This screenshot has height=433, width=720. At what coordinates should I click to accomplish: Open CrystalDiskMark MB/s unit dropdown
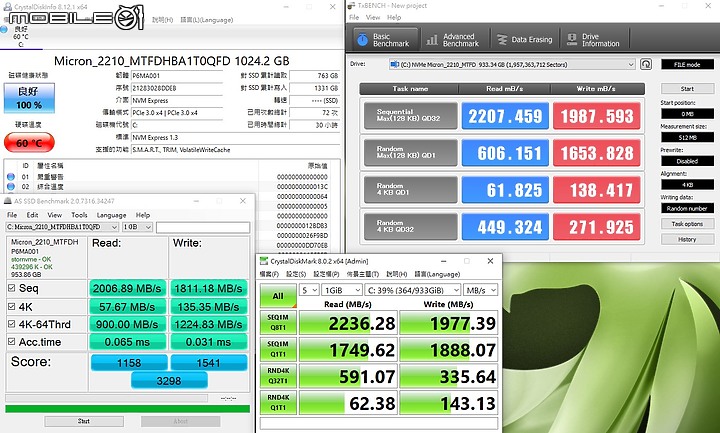click(x=480, y=290)
